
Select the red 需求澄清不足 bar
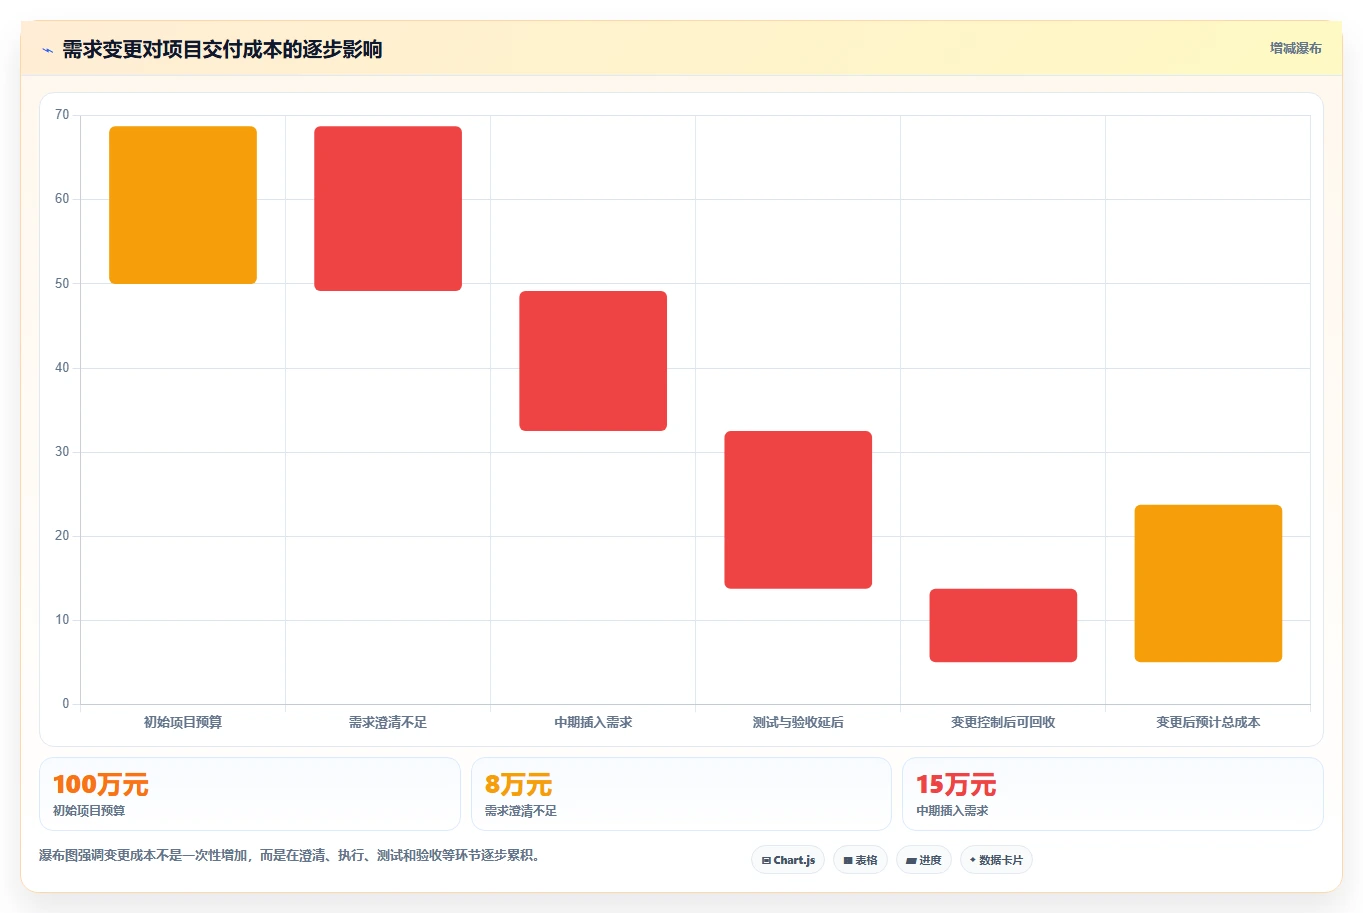tap(388, 209)
